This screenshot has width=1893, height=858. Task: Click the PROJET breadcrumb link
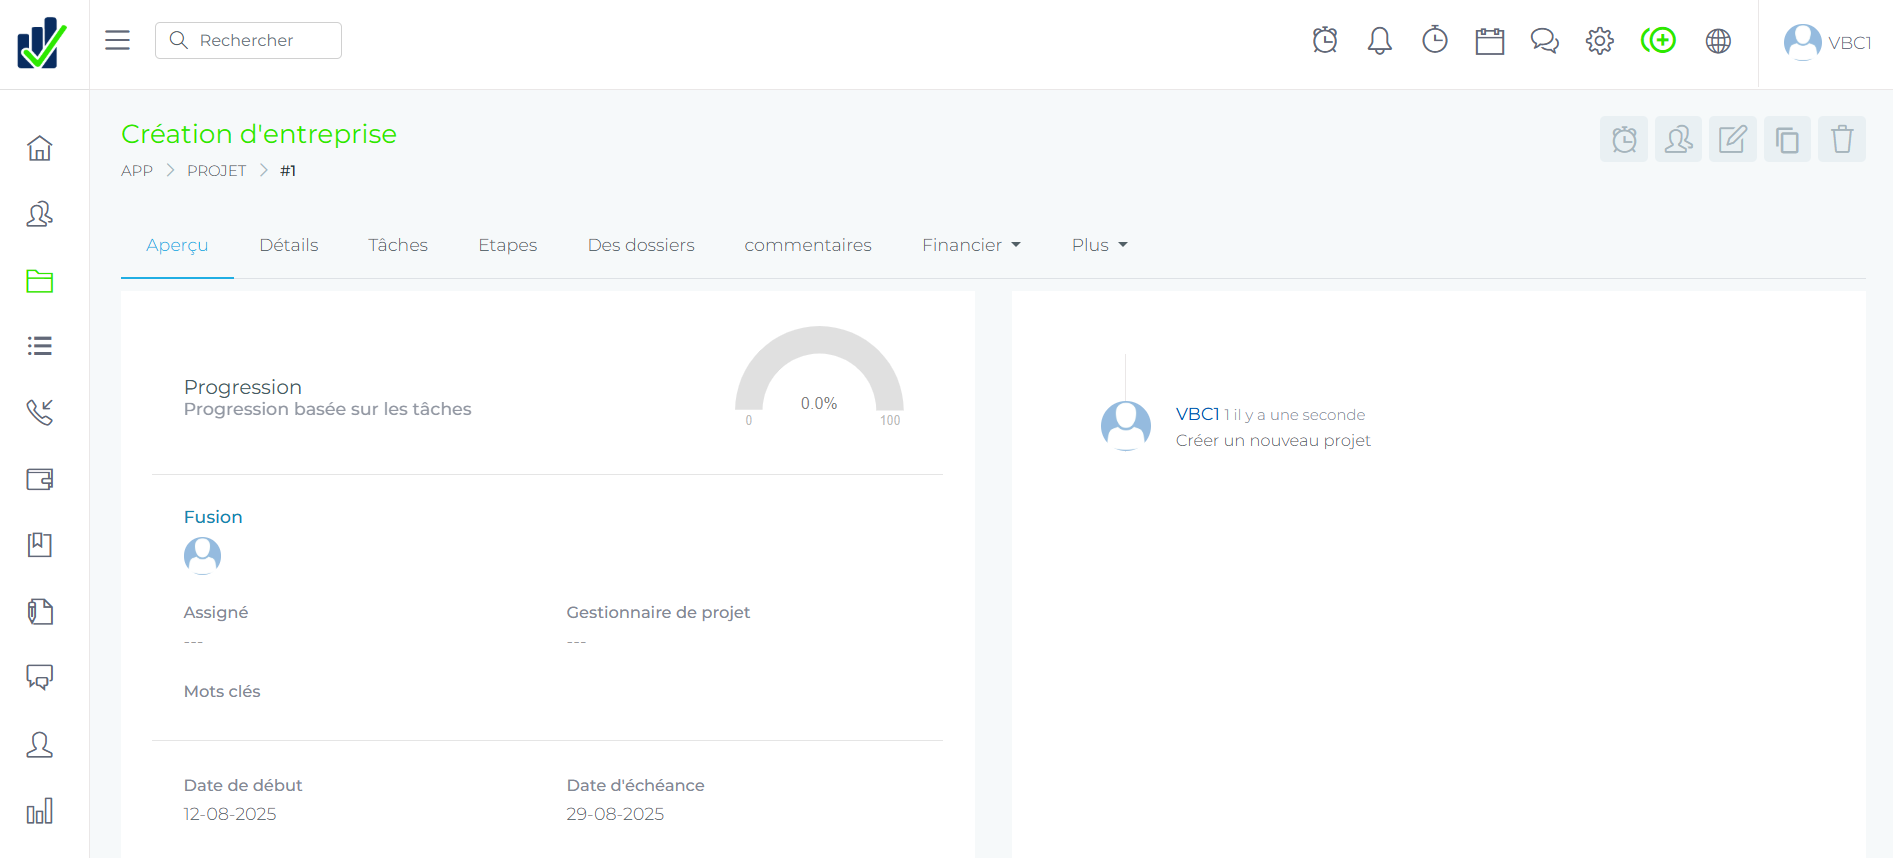coord(216,171)
